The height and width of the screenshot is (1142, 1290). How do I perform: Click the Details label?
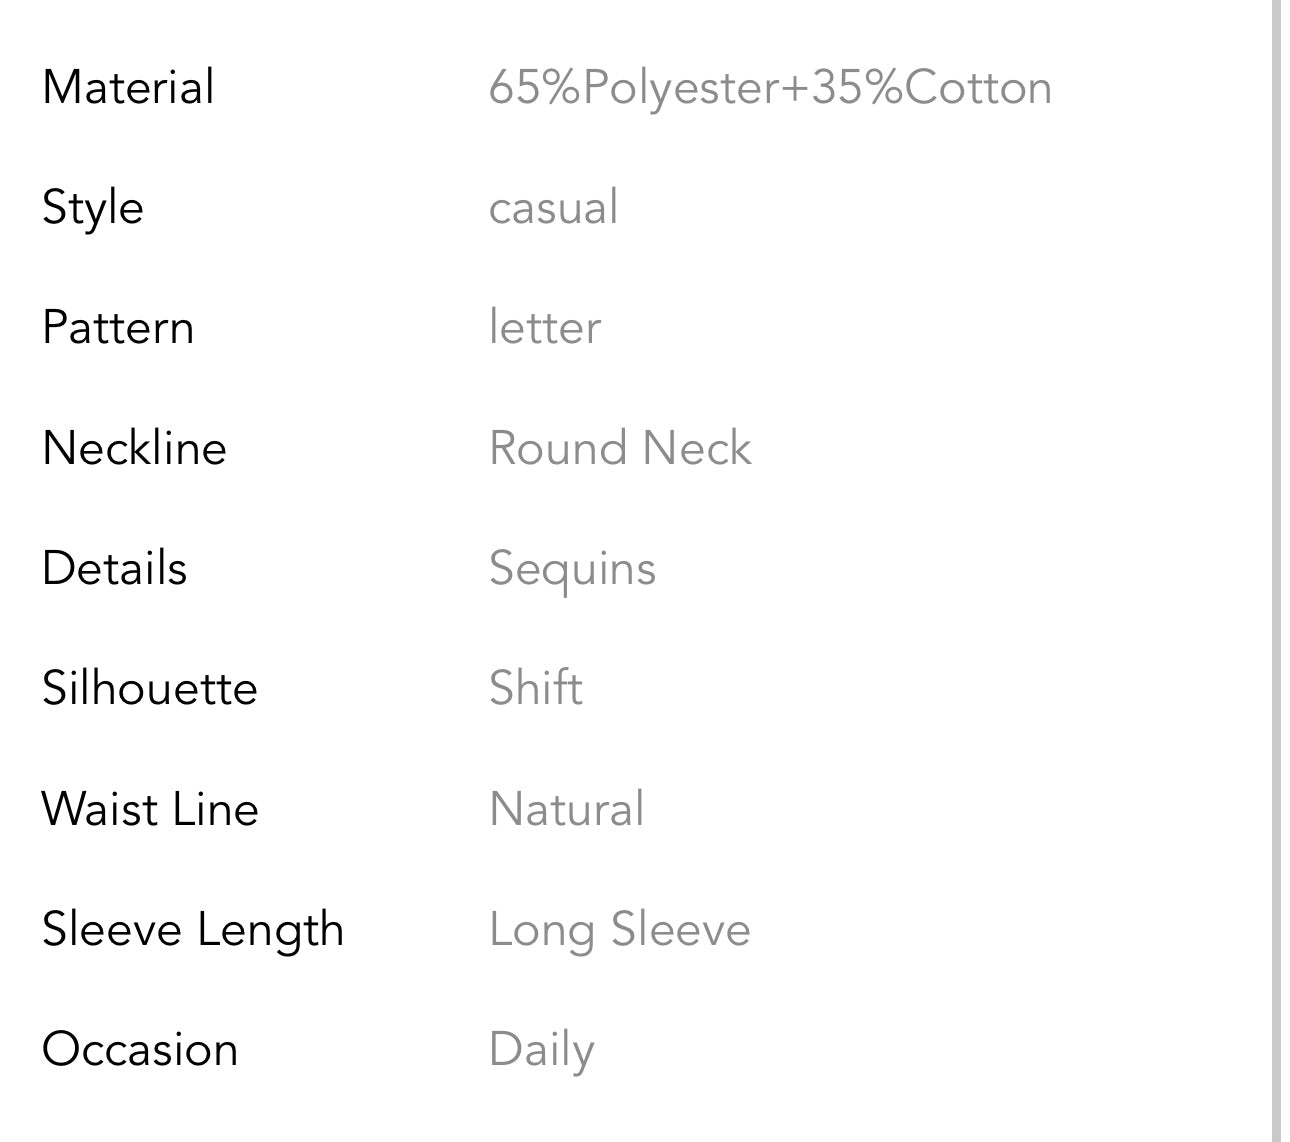tap(115, 568)
